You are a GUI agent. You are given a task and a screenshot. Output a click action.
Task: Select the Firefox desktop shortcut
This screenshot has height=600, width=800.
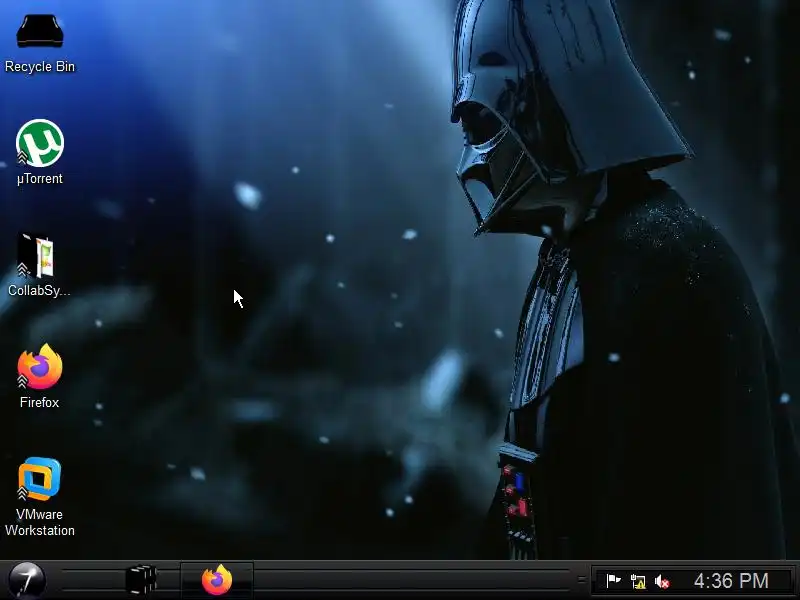click(40, 367)
